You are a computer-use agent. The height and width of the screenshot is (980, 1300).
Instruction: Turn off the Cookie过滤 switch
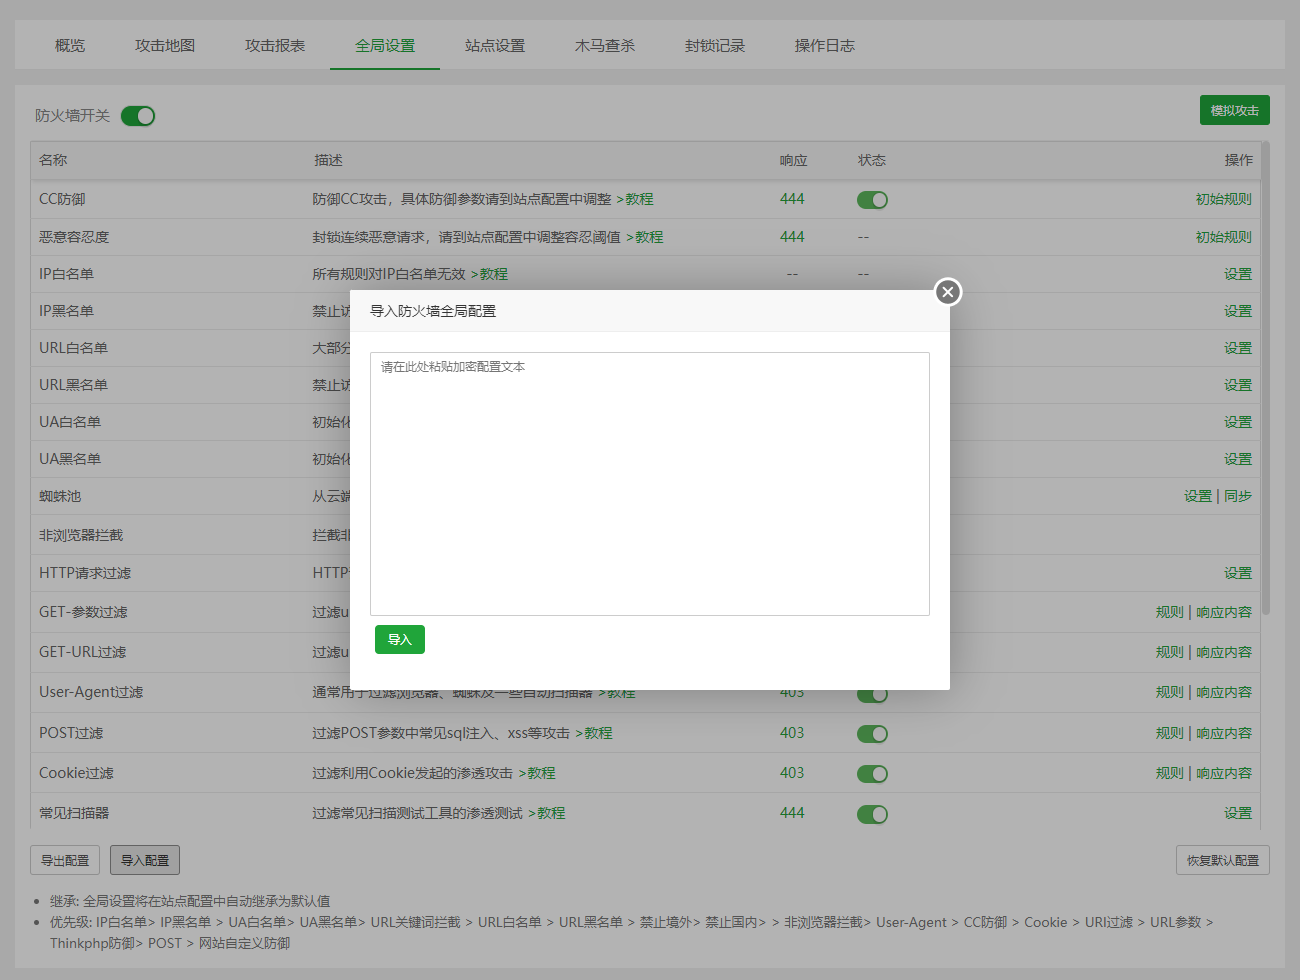[872, 774]
